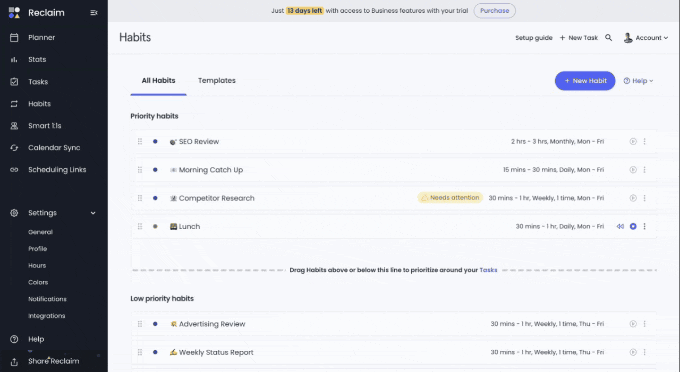Screen dimensions: 680x372
Task: Open Smart 1:1s in the sidebar
Action: [45, 126]
